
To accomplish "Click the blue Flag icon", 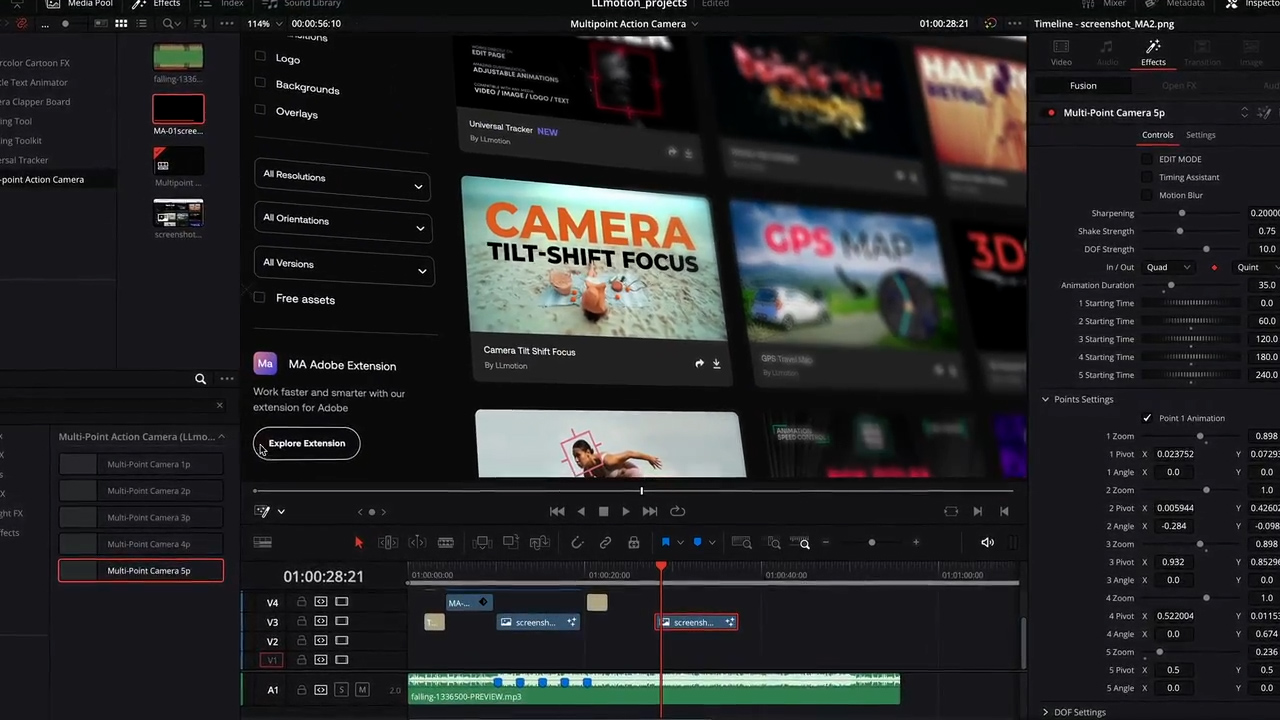I will point(666,542).
